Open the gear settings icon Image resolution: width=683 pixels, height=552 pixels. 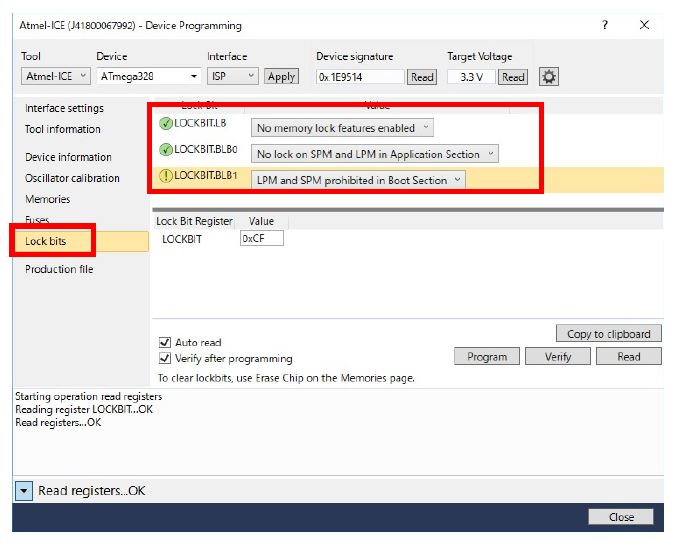pyautogui.click(x=548, y=76)
